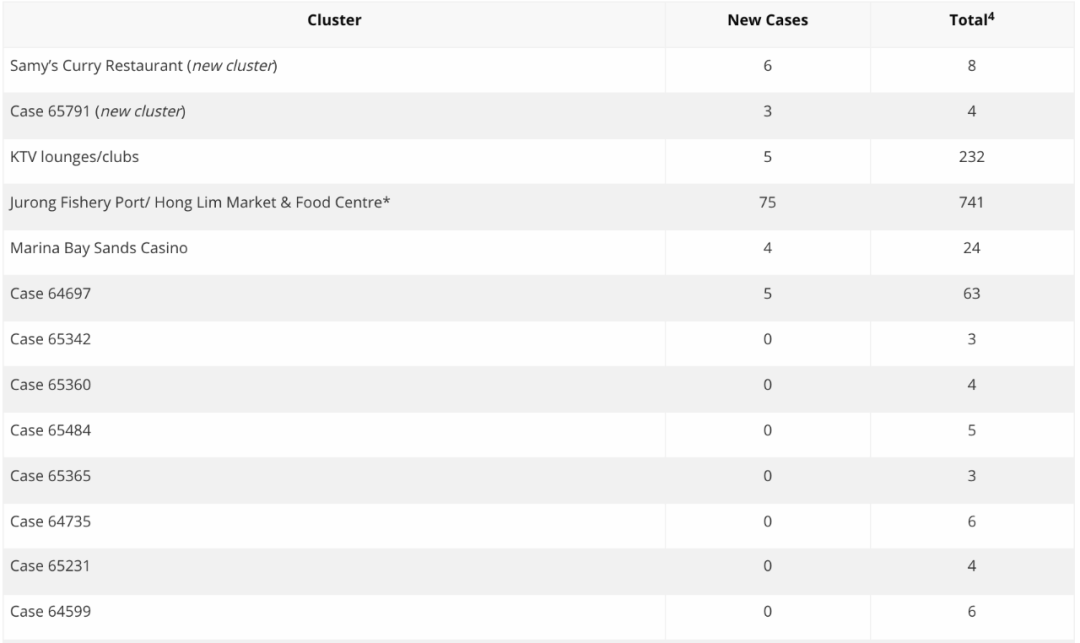Click the Total column header

[971, 20]
